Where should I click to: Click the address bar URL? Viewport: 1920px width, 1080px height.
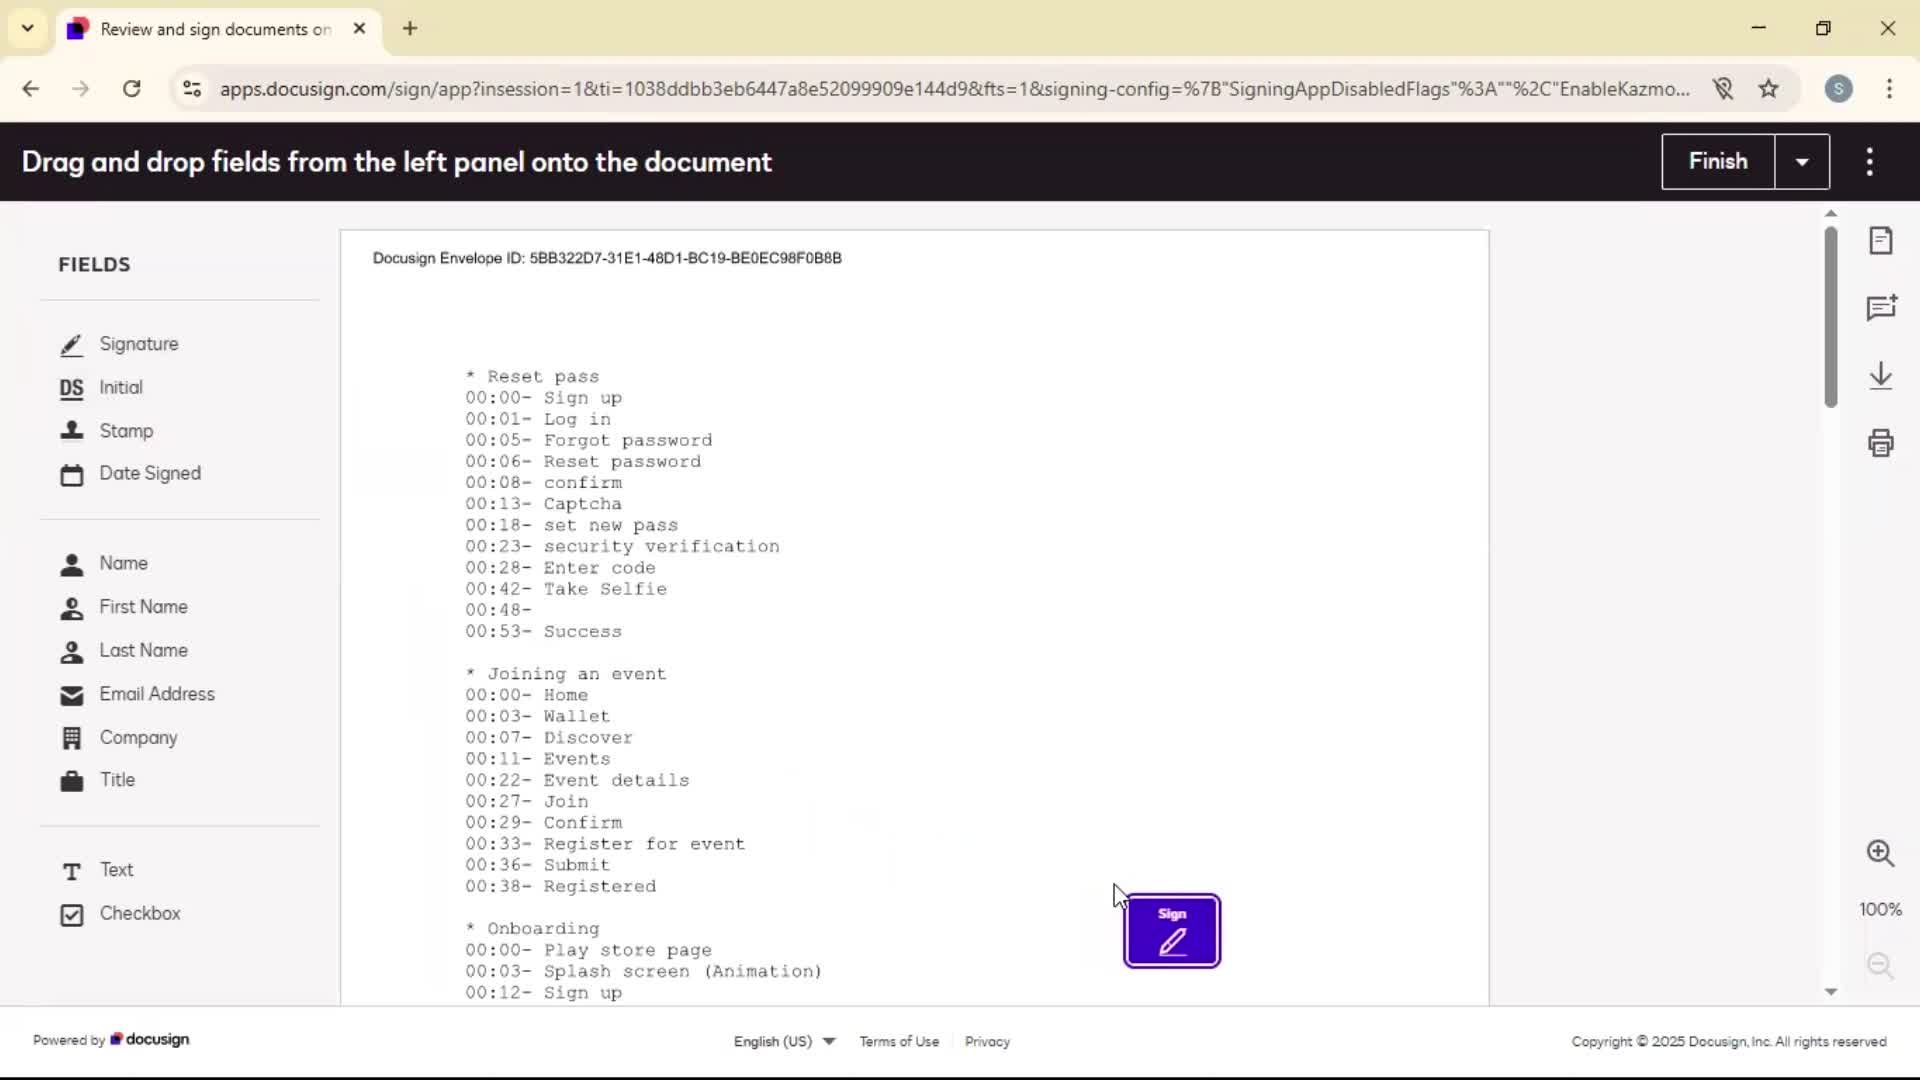pos(954,89)
